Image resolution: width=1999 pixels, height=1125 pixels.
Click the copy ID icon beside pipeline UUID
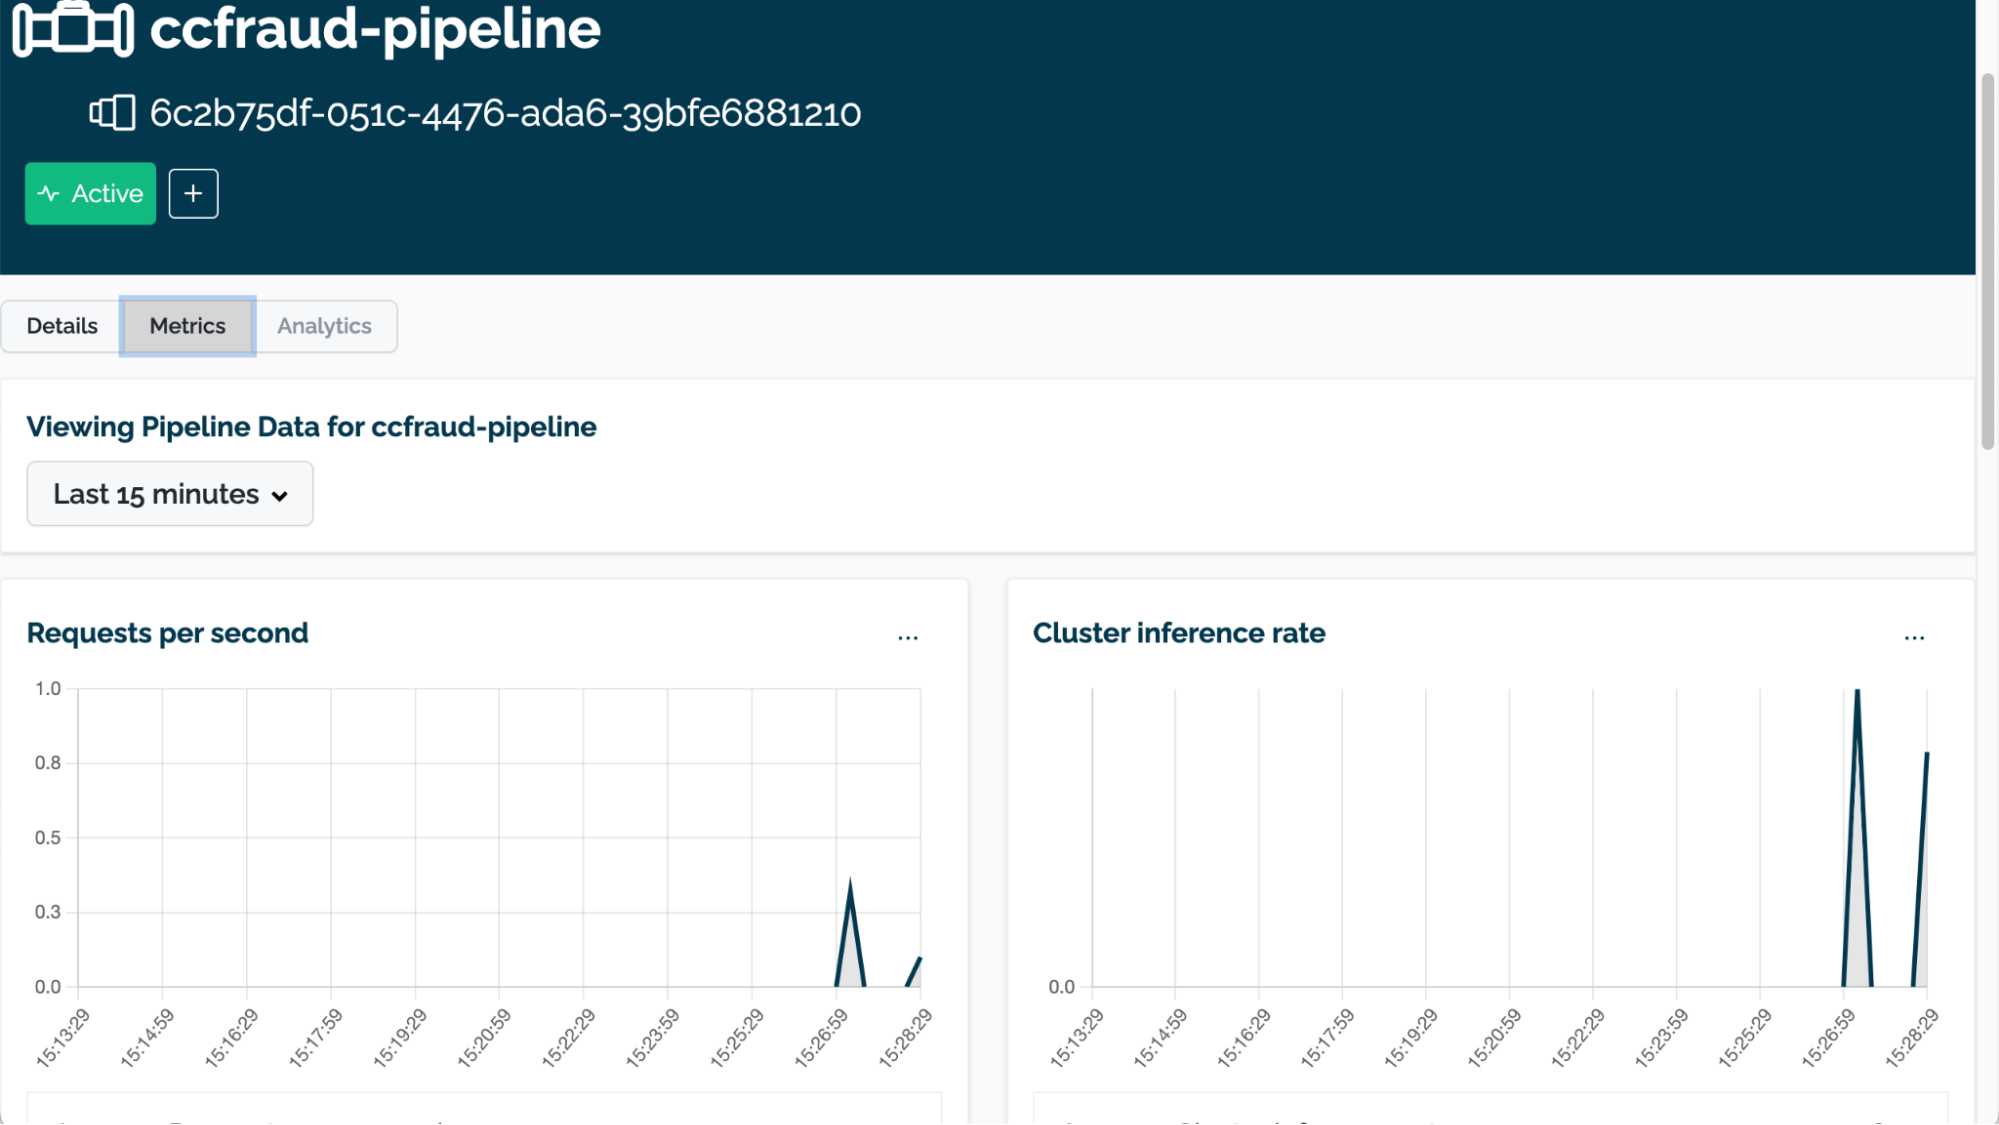[x=112, y=113]
